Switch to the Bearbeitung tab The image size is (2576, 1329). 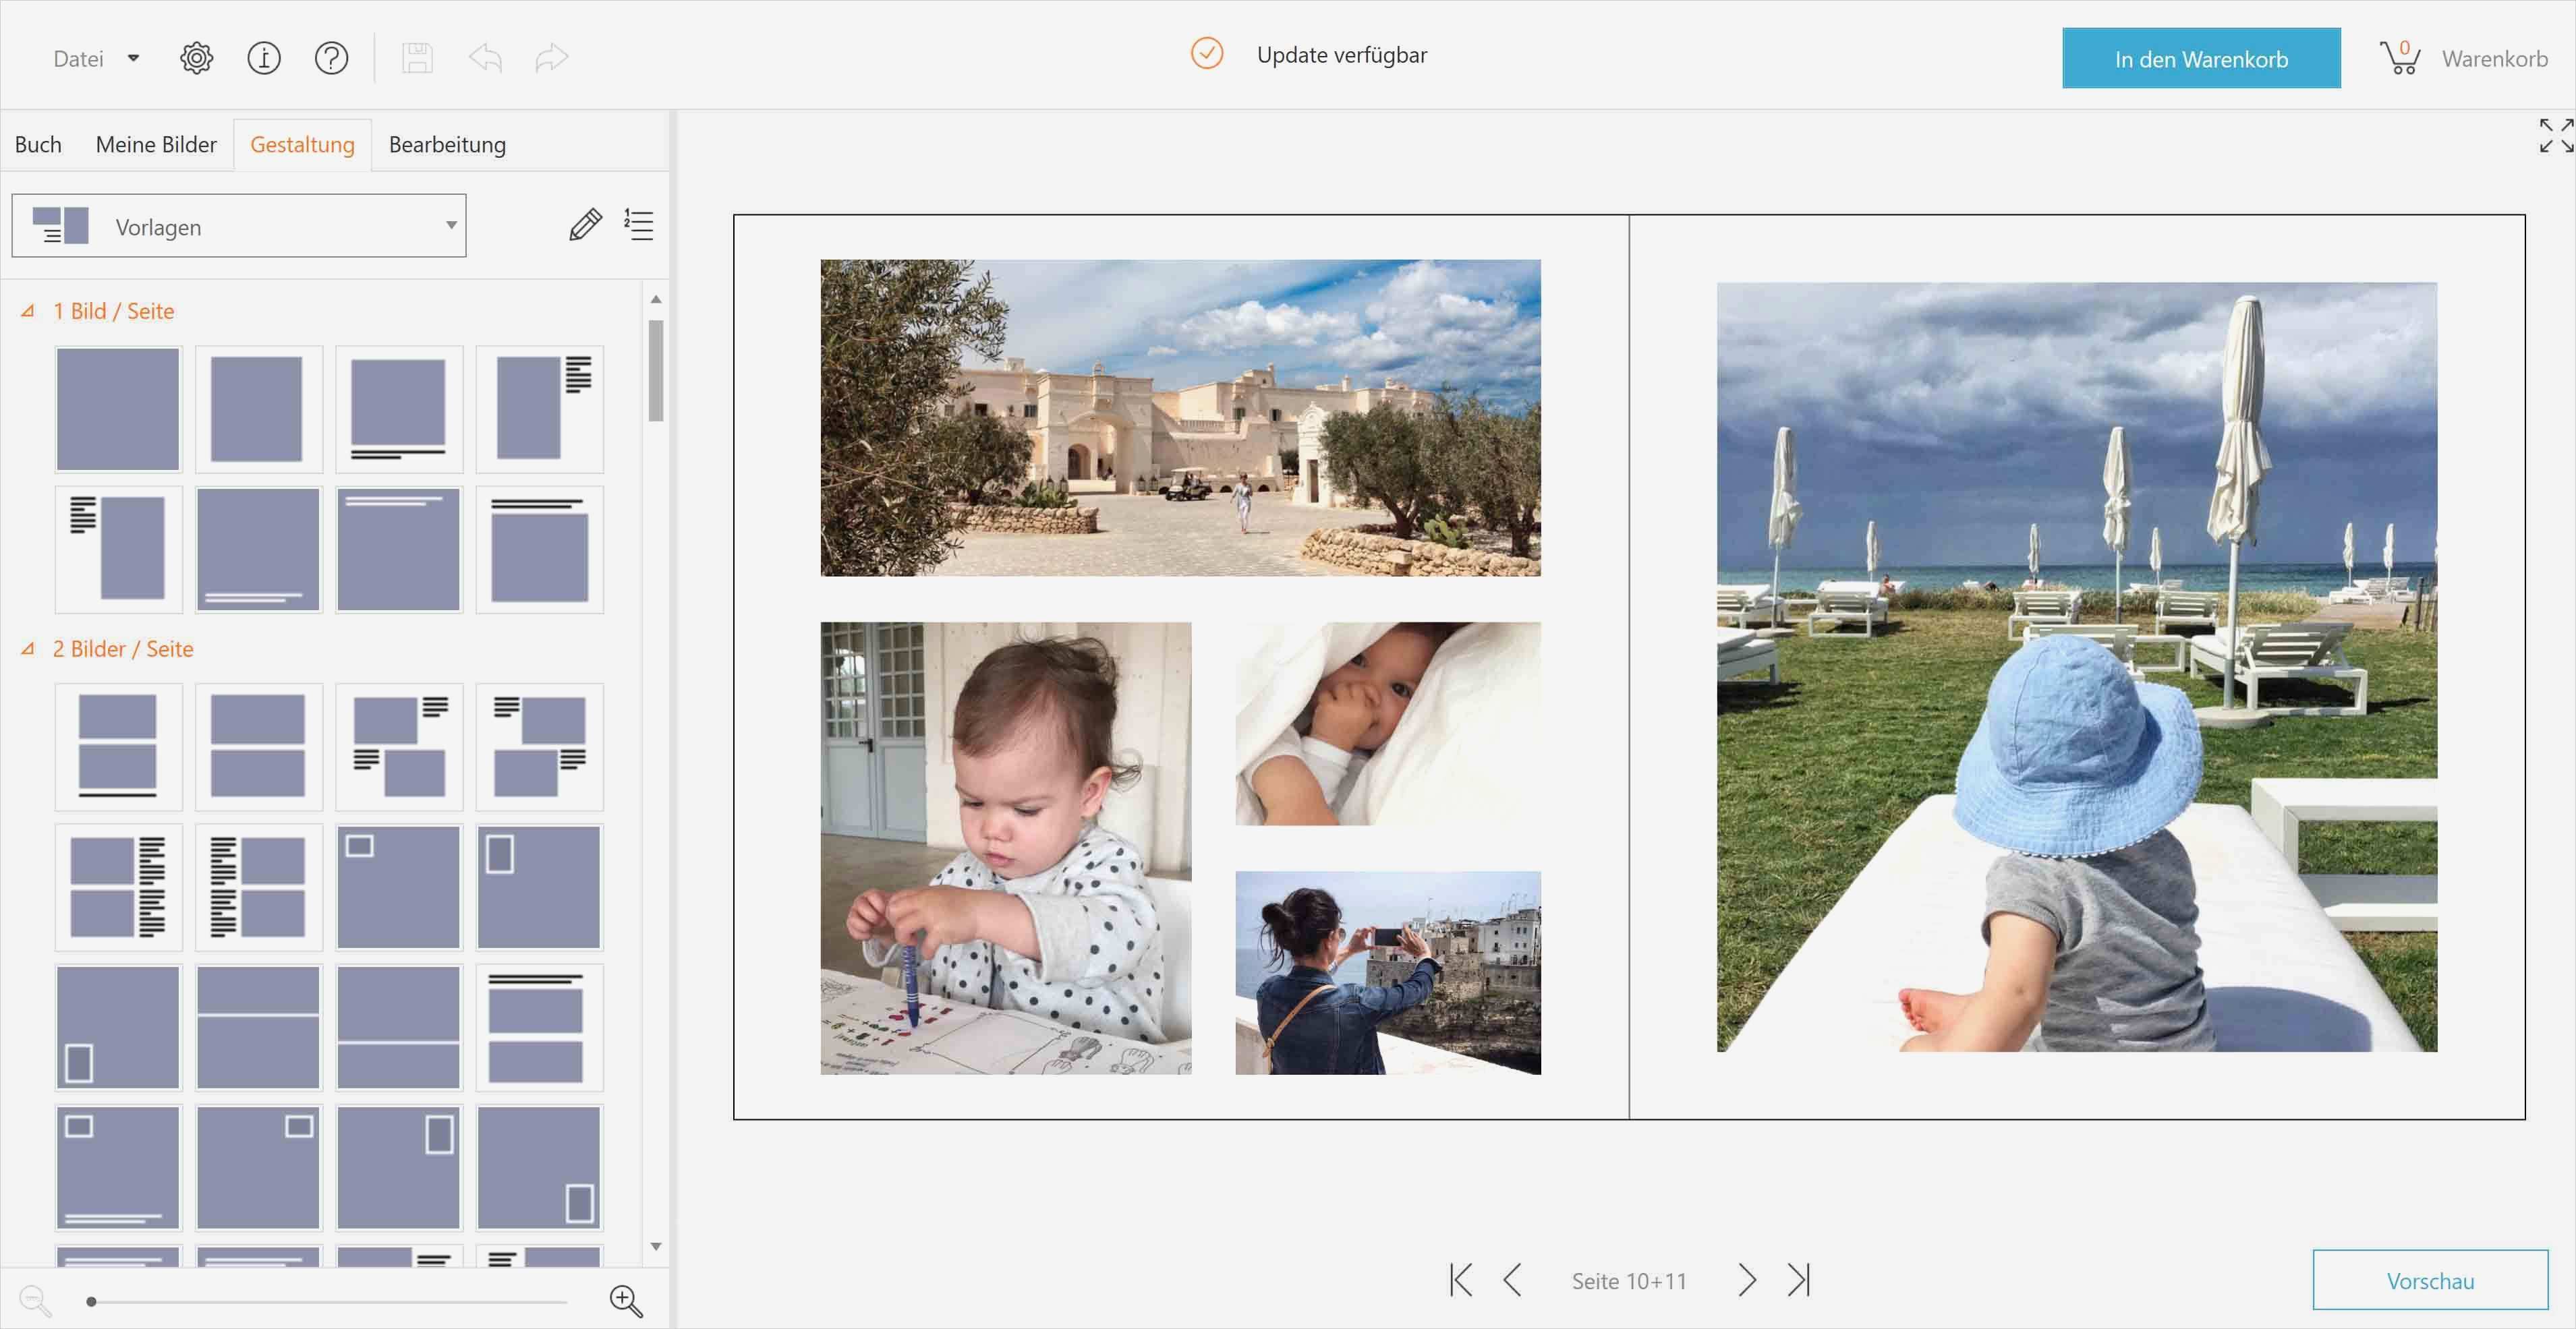tap(447, 145)
